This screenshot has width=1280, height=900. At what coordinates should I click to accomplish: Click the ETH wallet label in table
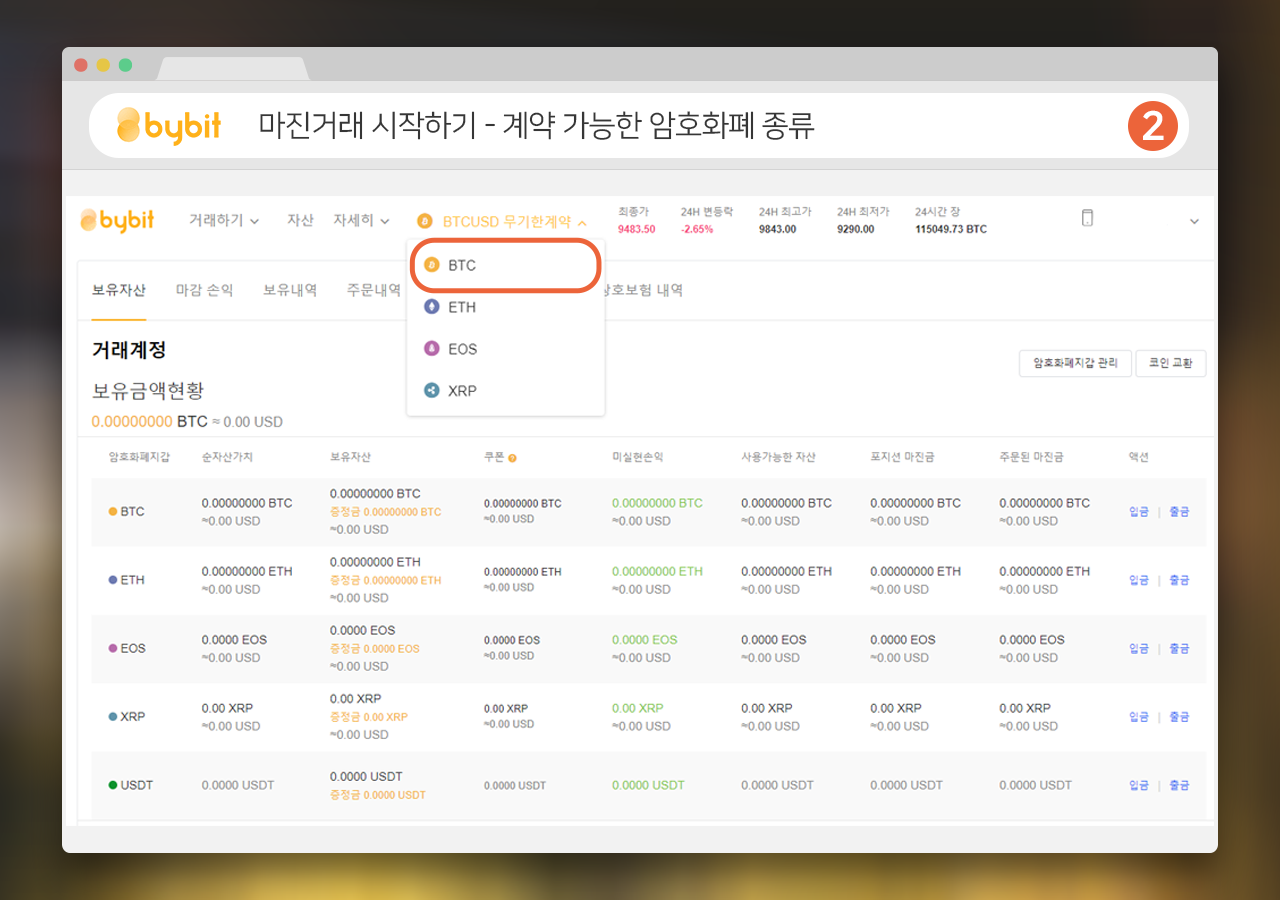[127, 580]
